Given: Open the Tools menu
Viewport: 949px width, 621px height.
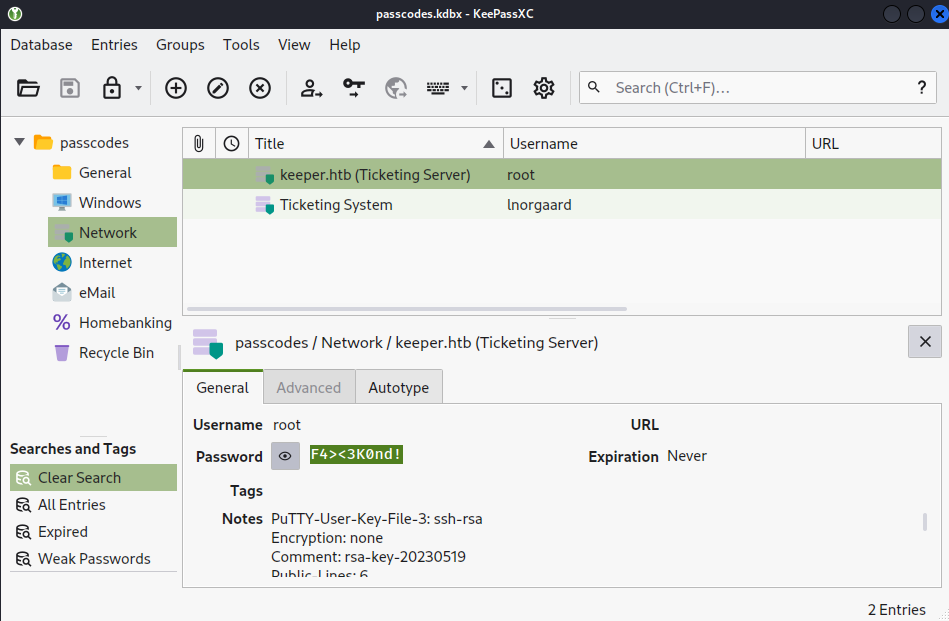Looking at the screenshot, I should pos(241,45).
